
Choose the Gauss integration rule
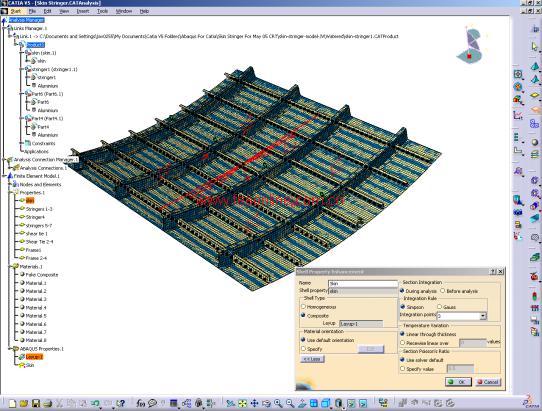(439, 307)
